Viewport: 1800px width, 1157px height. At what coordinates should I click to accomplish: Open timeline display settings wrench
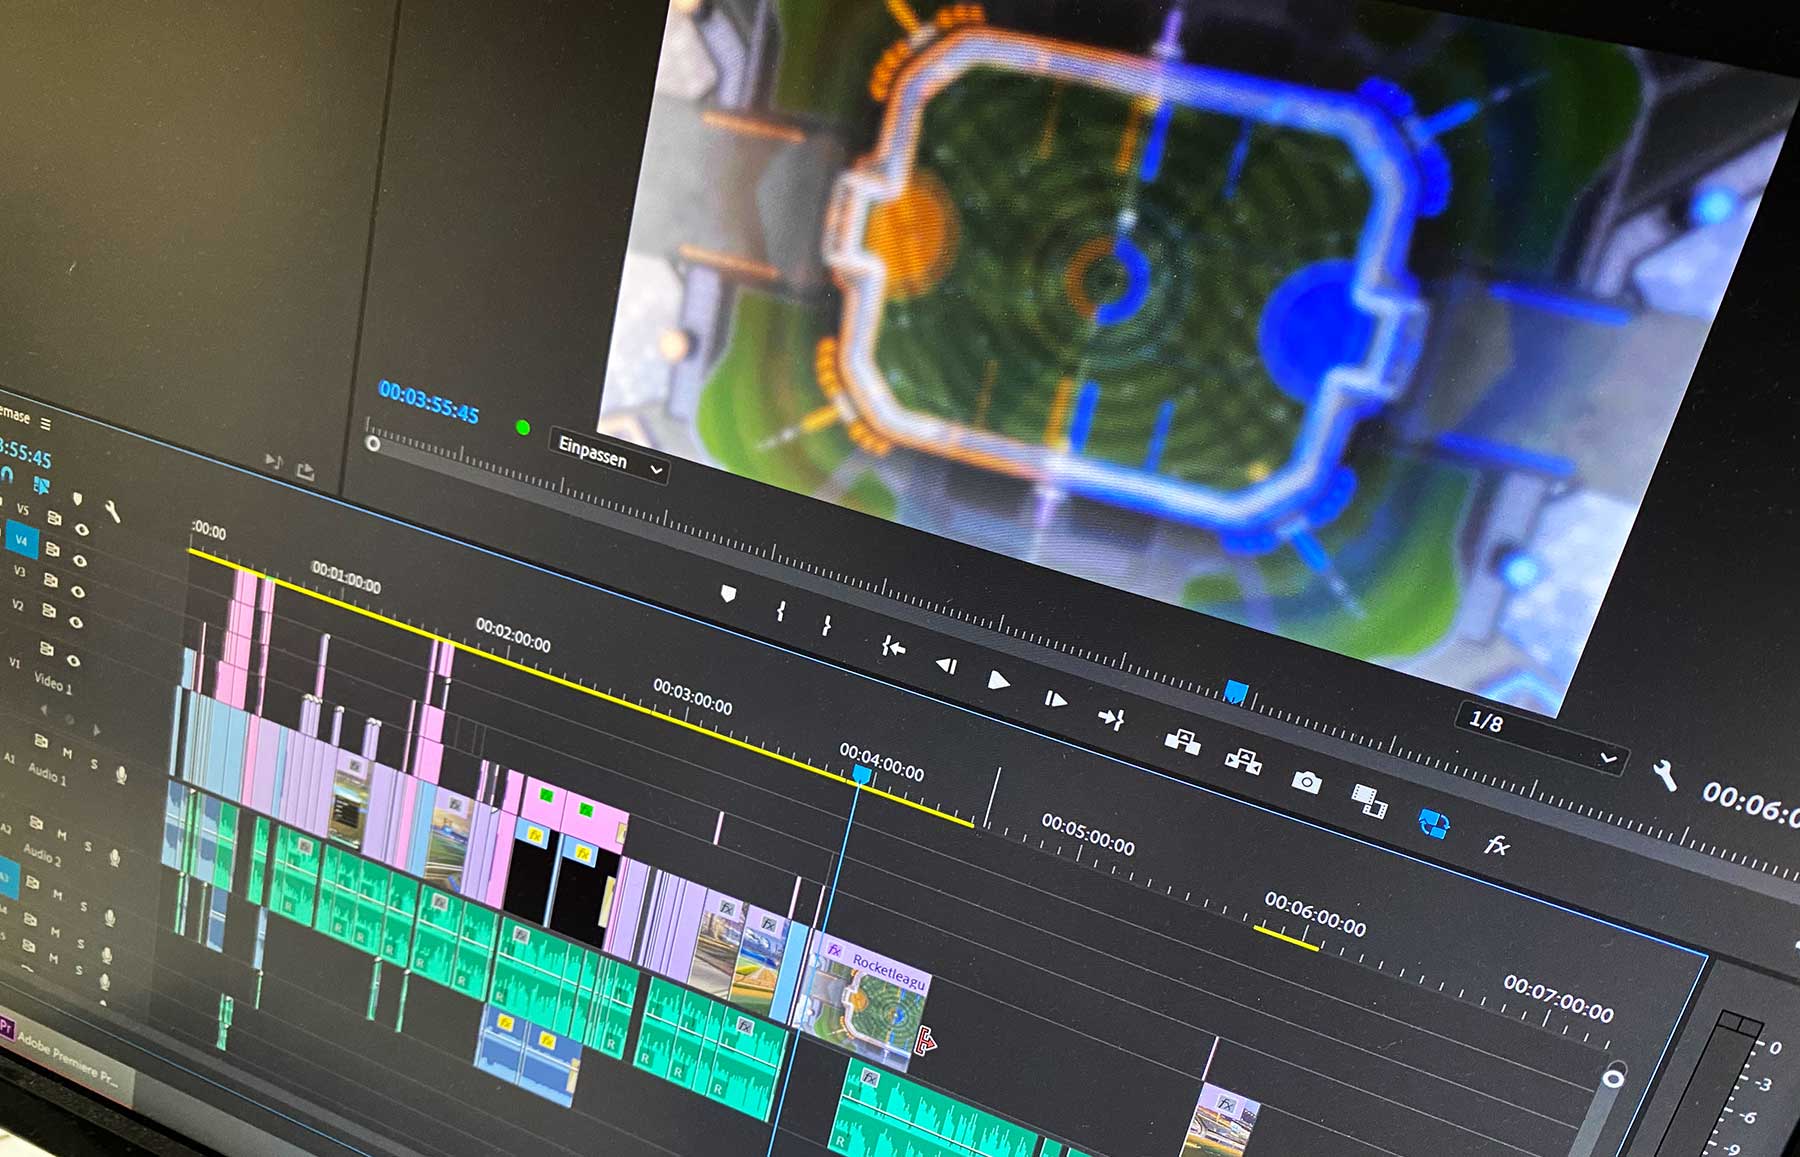(112, 511)
